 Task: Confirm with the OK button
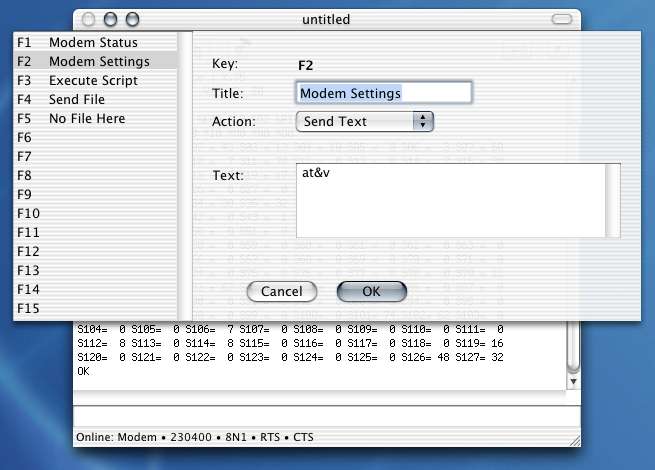point(371,291)
